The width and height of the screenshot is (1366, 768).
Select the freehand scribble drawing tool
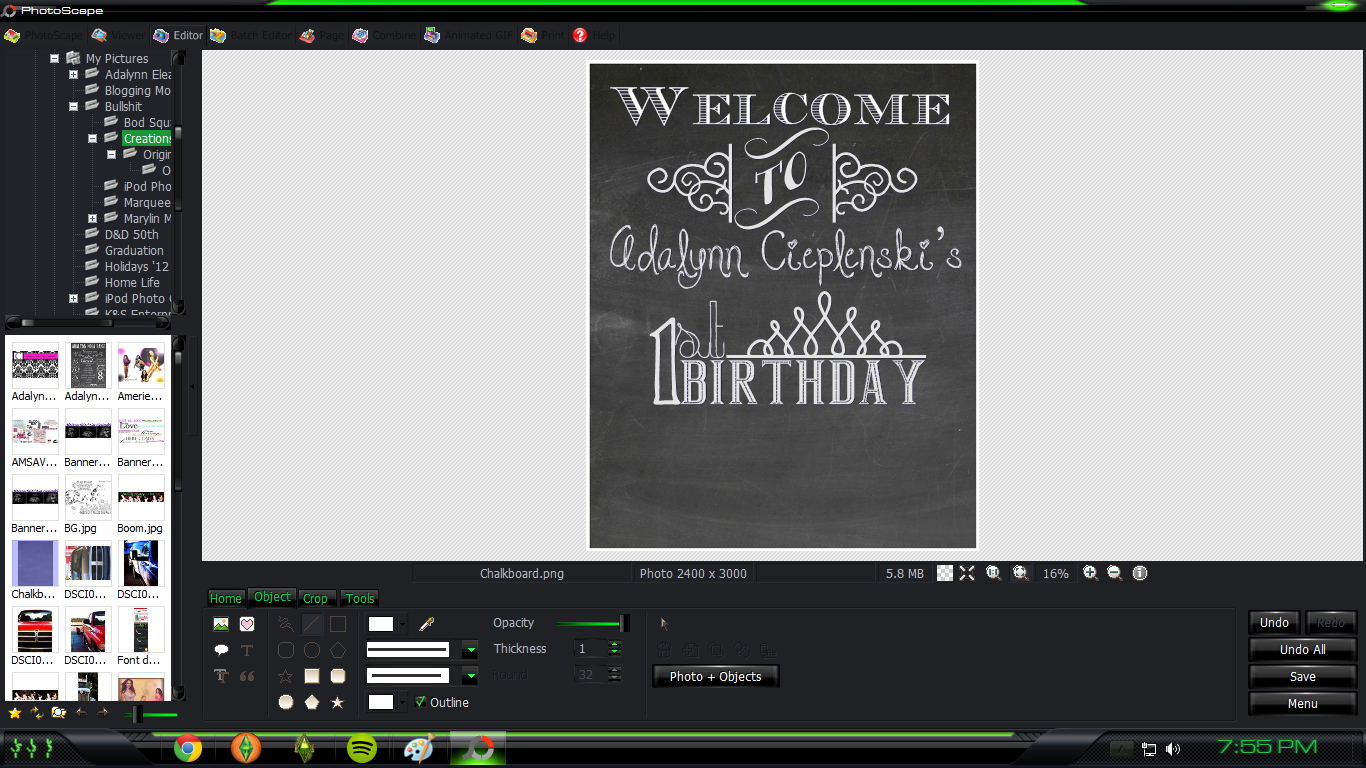click(286, 624)
